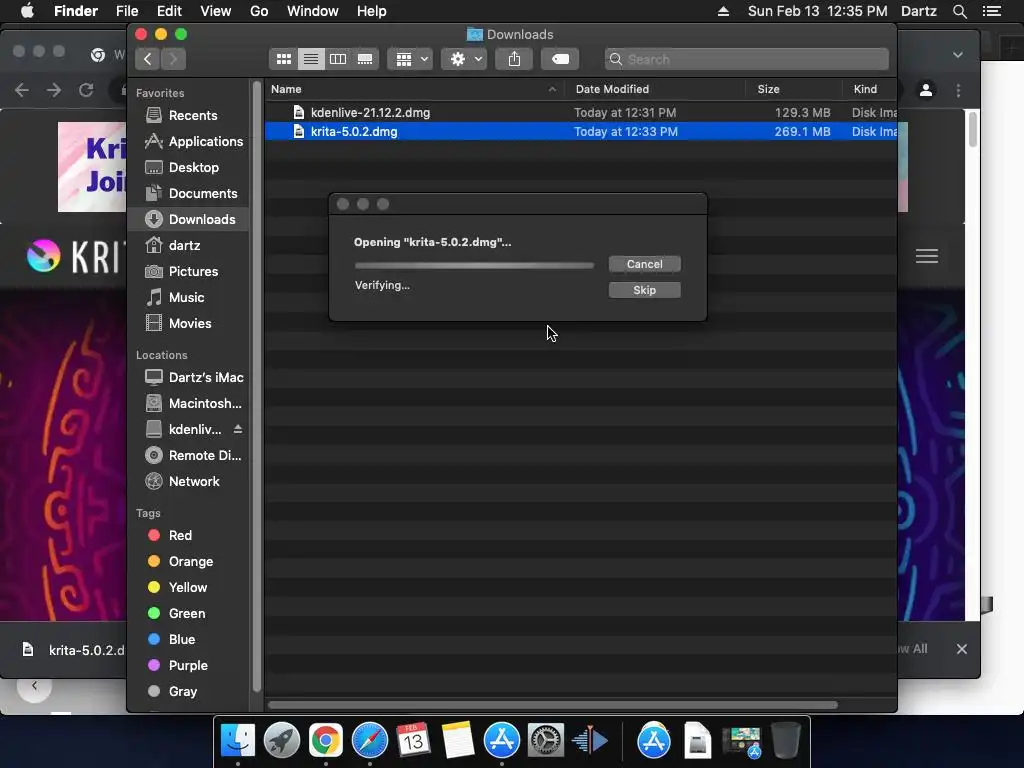The height and width of the screenshot is (768, 1024).
Task: Open Desktop in the sidebar
Action: tap(189, 168)
